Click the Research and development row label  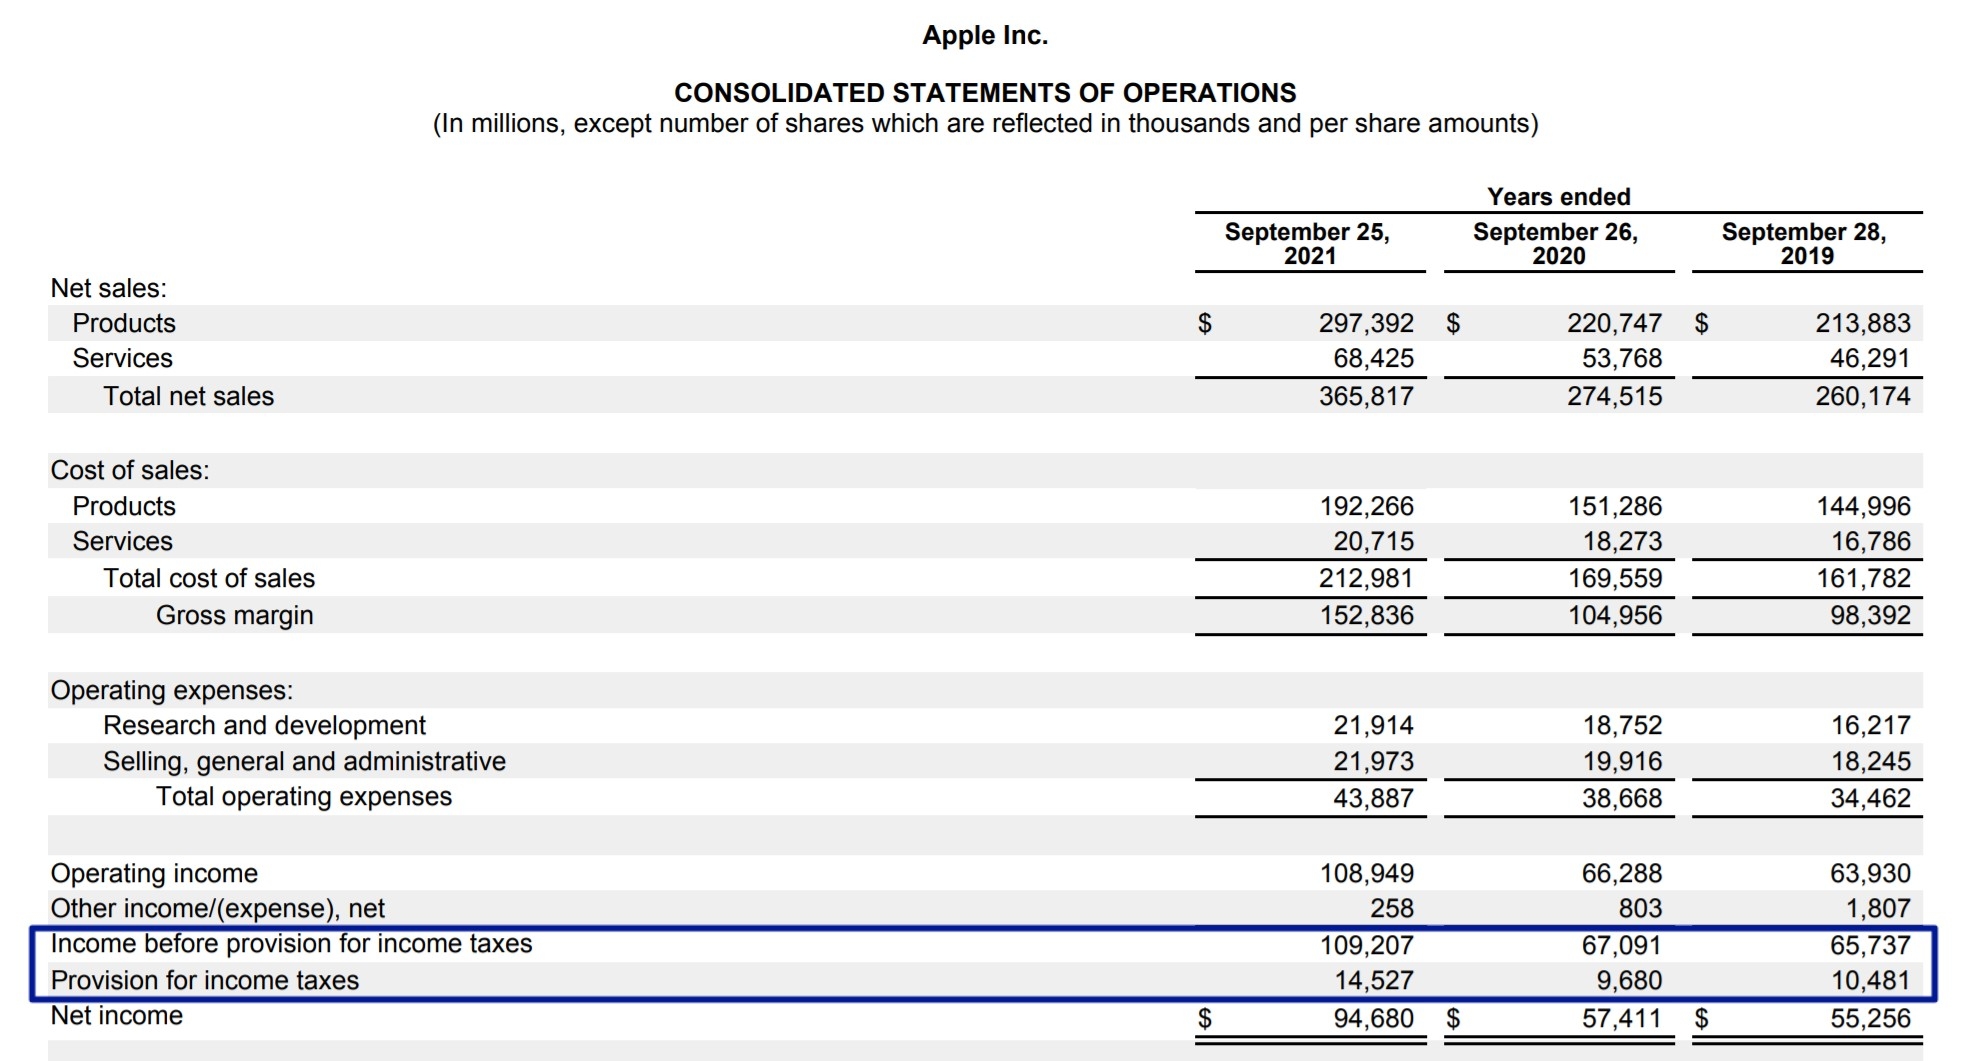[264, 725]
